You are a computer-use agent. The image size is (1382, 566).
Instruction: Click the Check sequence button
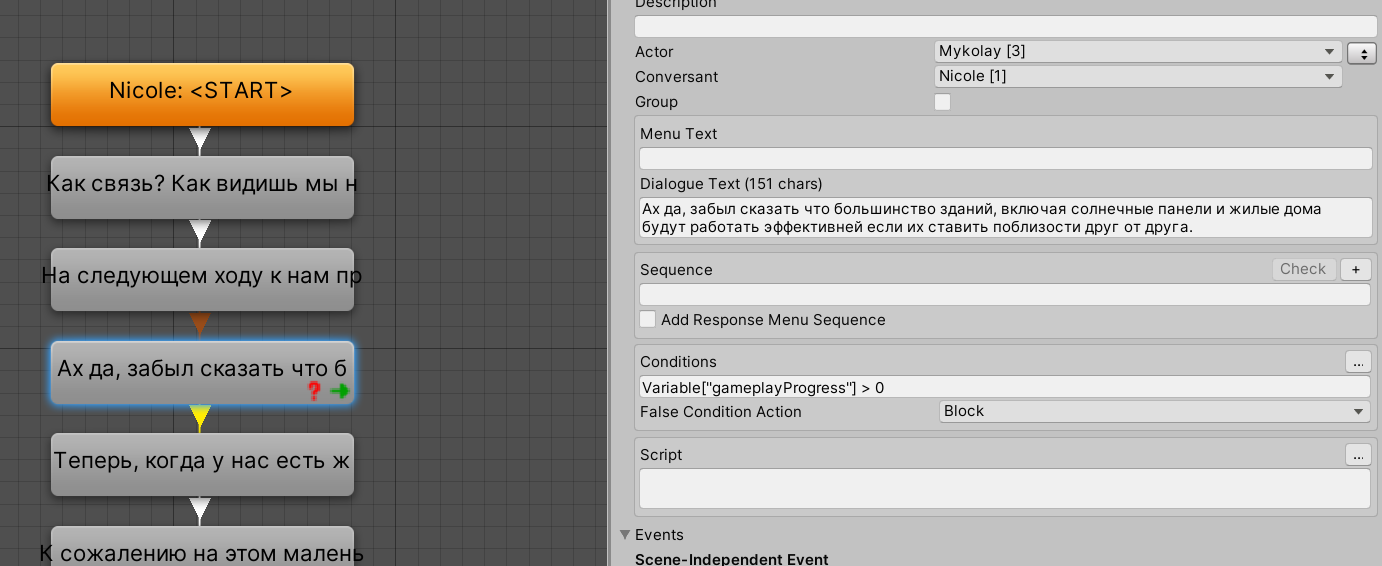pos(1303,269)
